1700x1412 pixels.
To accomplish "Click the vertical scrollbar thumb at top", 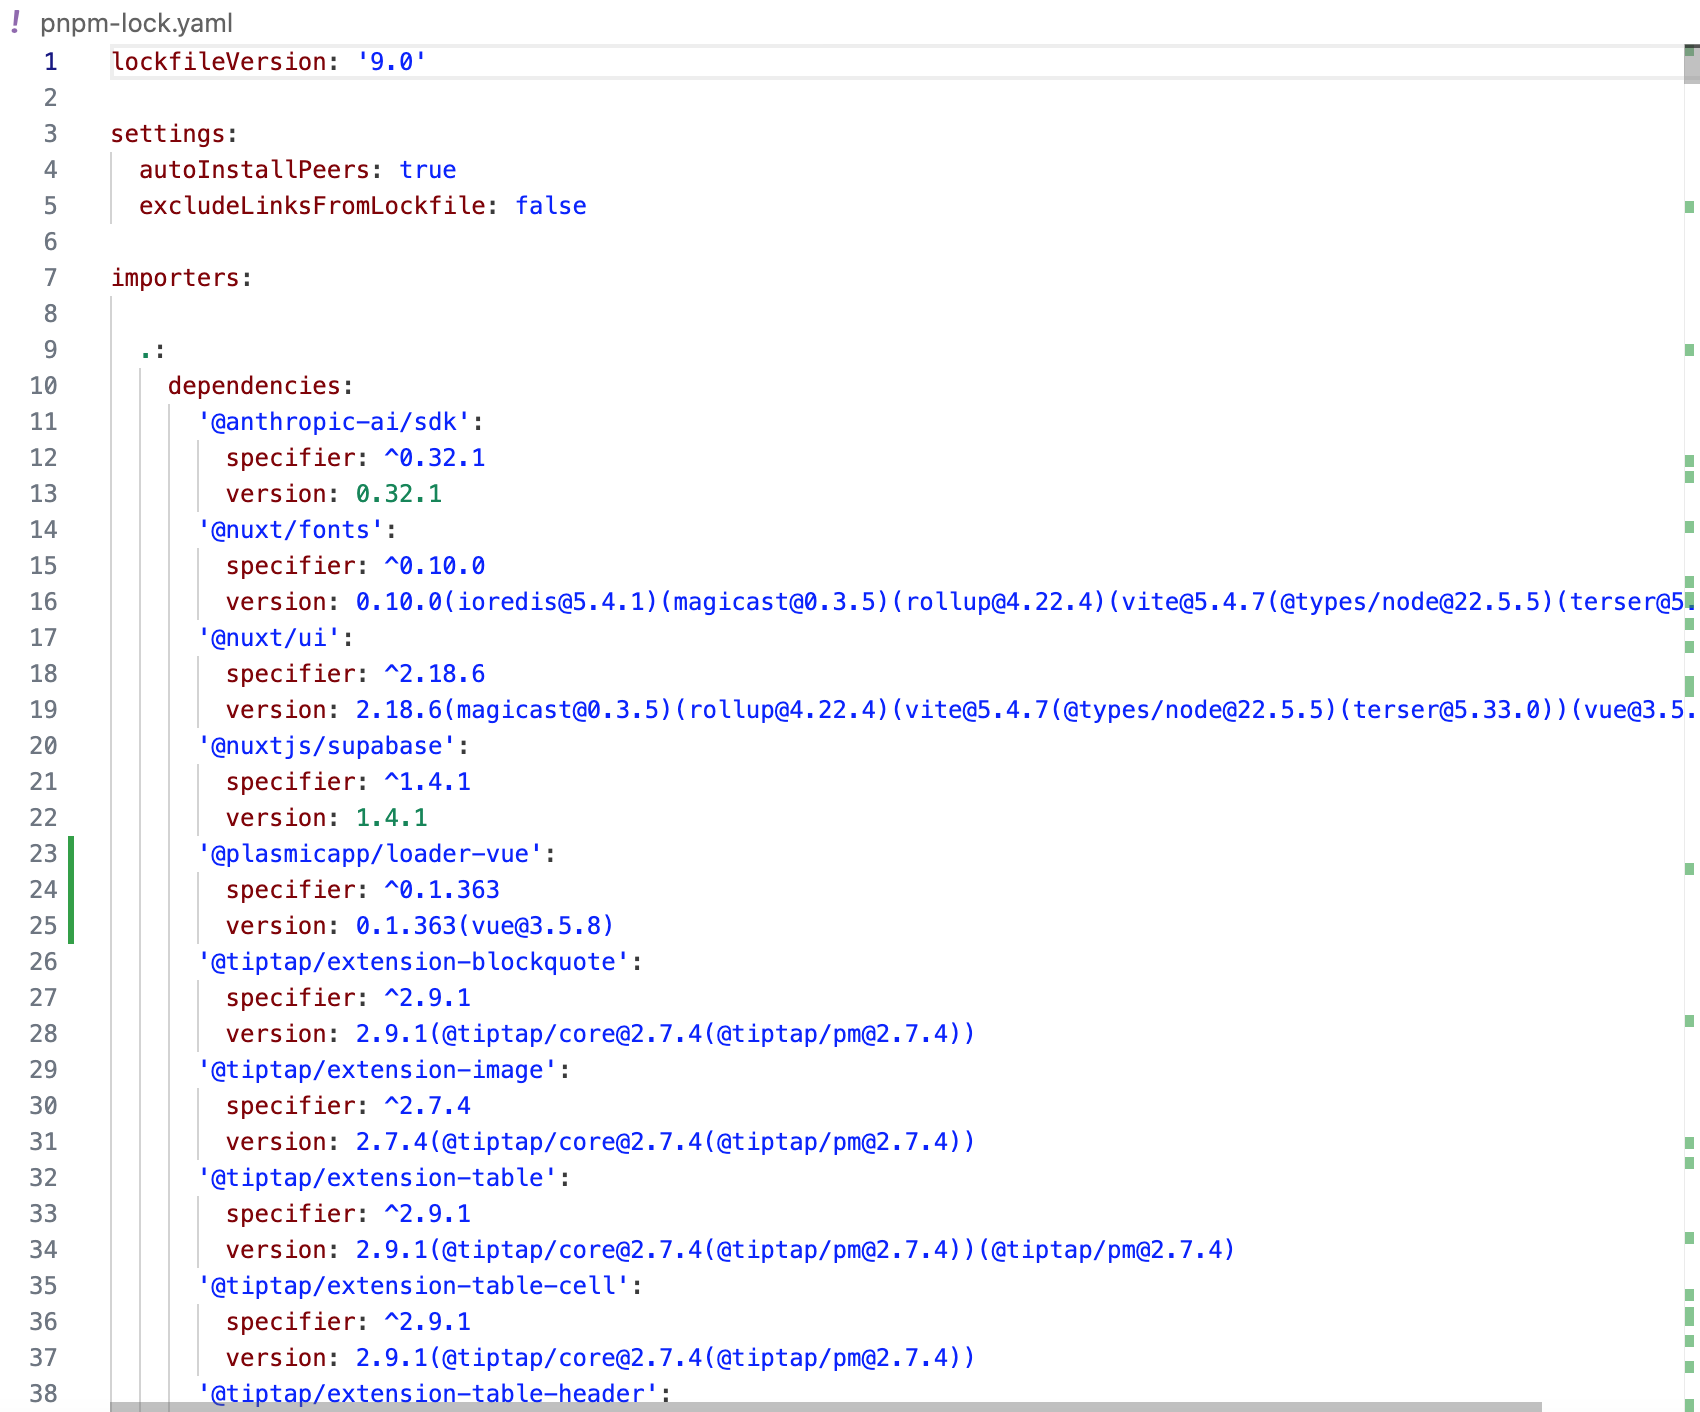I will [x=1691, y=64].
